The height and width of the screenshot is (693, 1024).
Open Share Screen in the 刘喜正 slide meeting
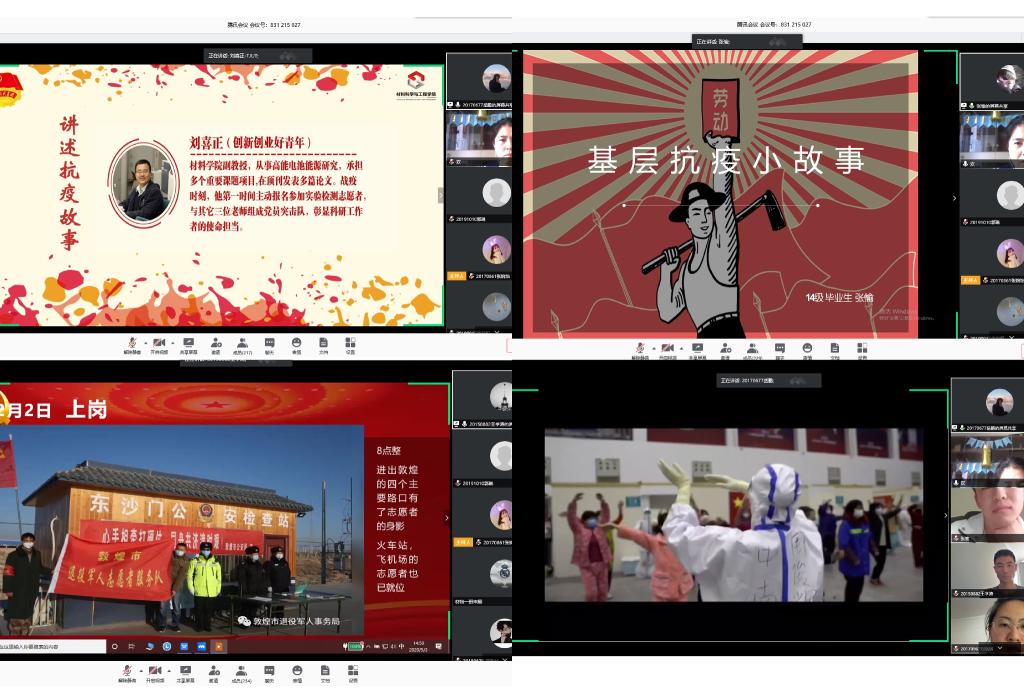coord(188,346)
